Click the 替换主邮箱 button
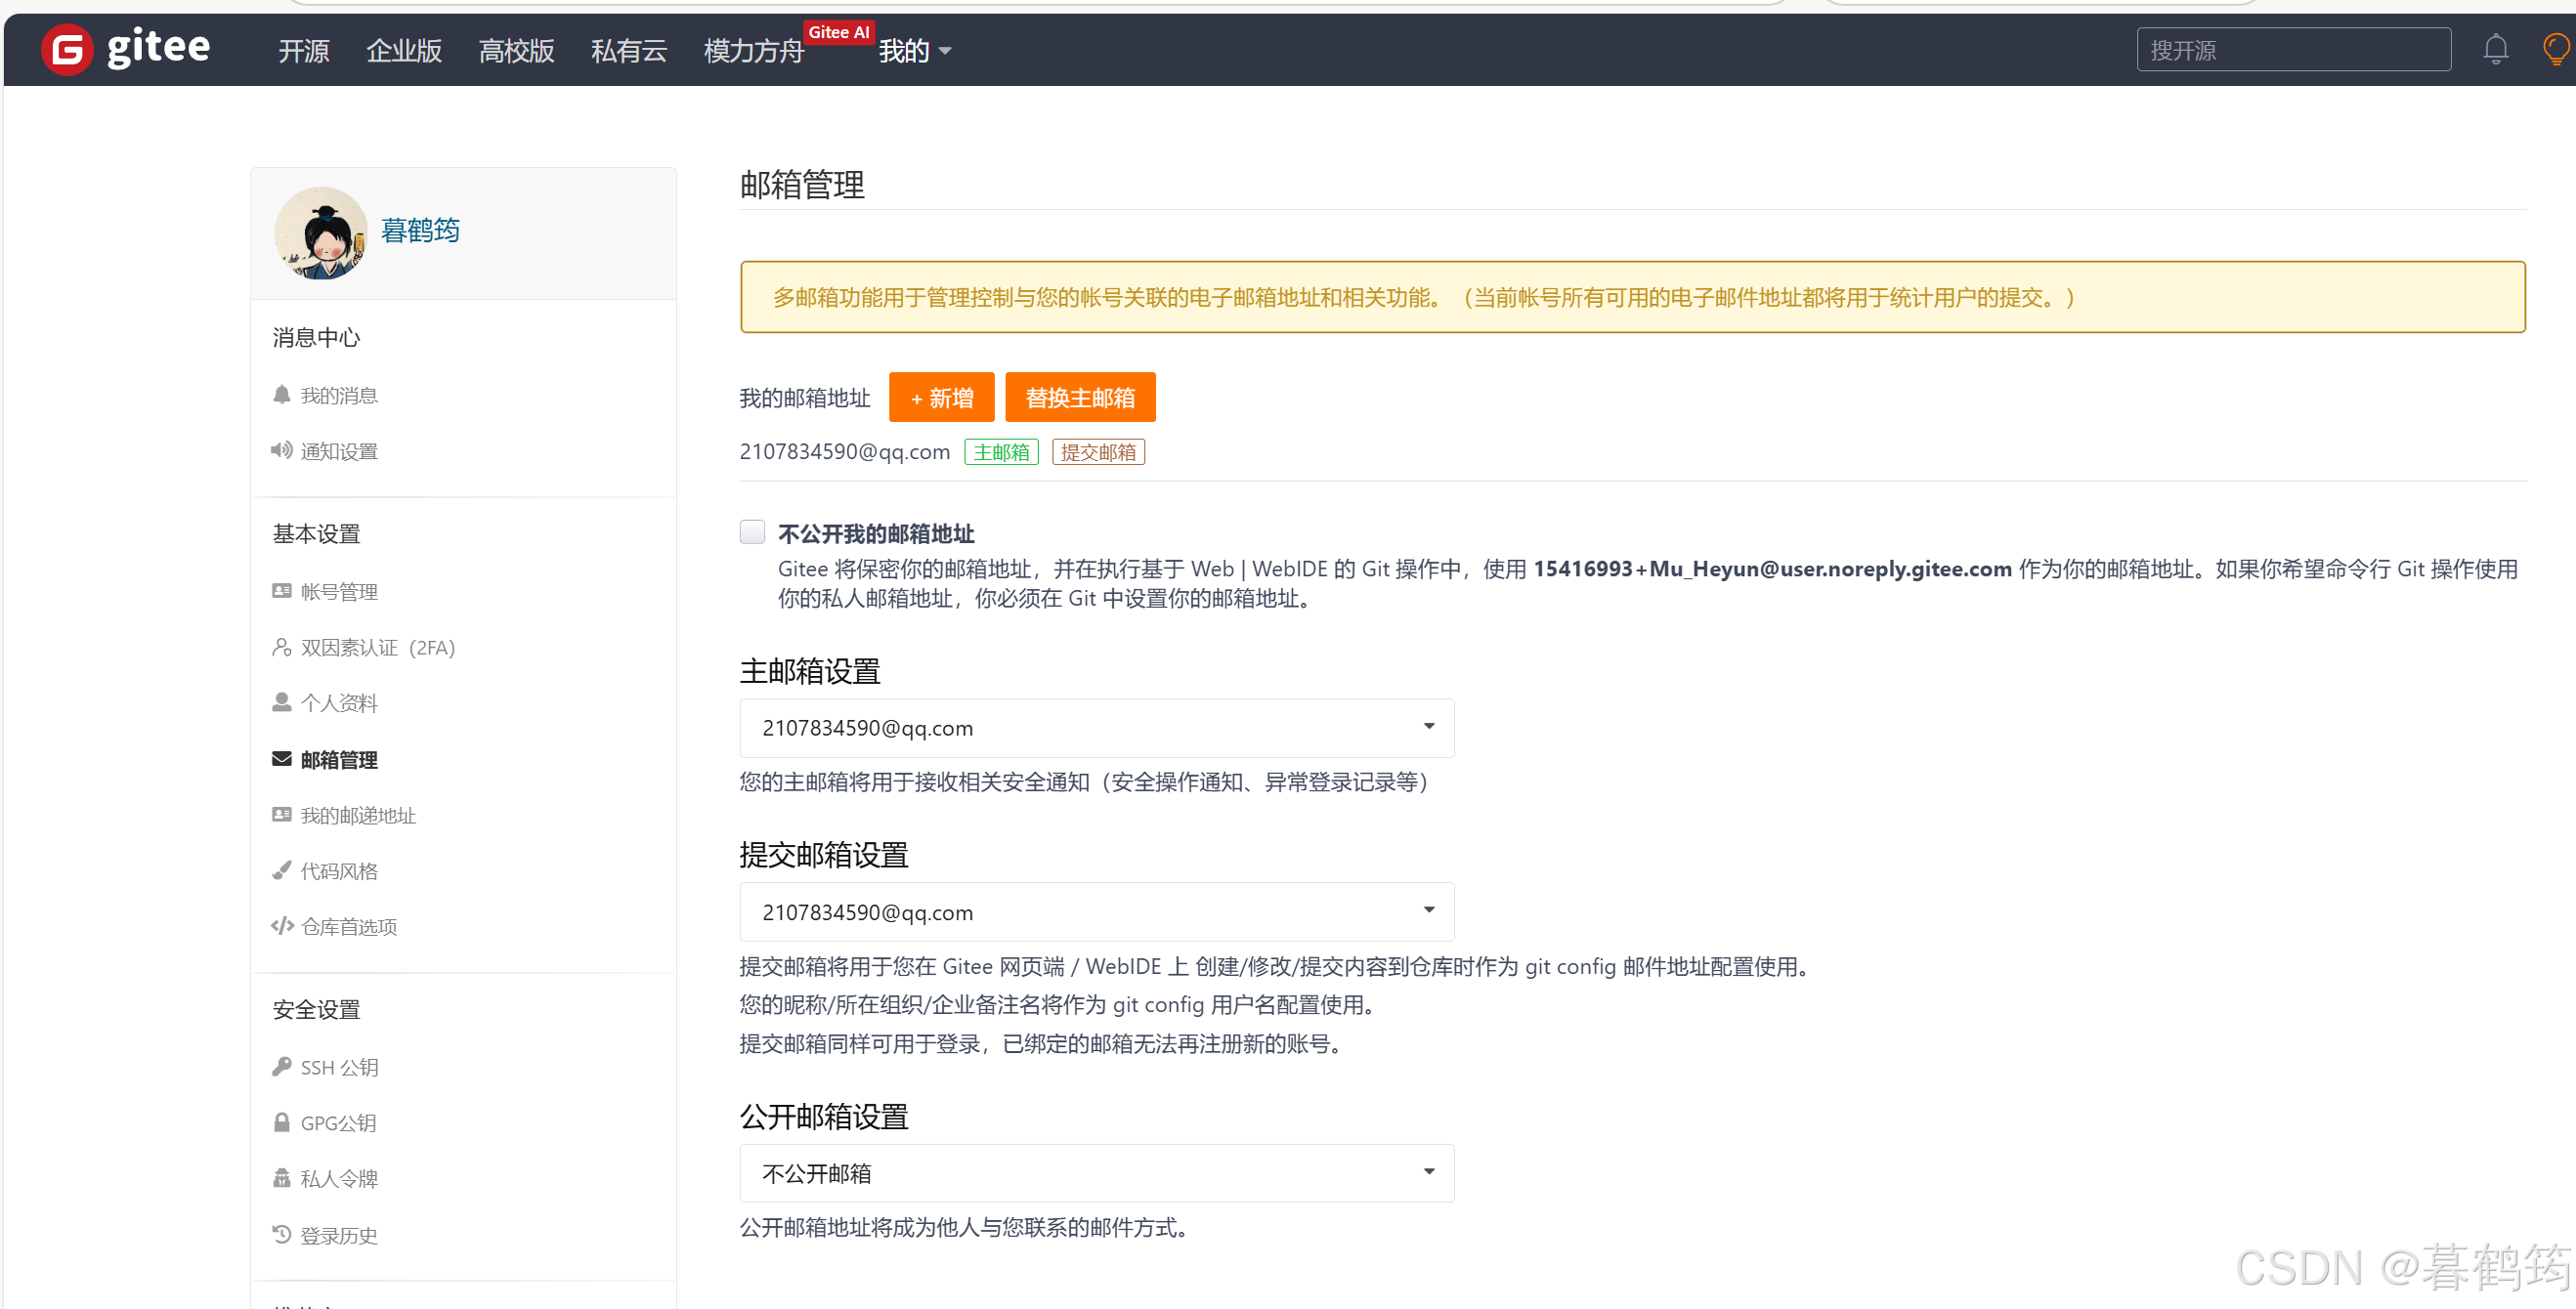This screenshot has height=1309, width=2576. [x=1079, y=397]
